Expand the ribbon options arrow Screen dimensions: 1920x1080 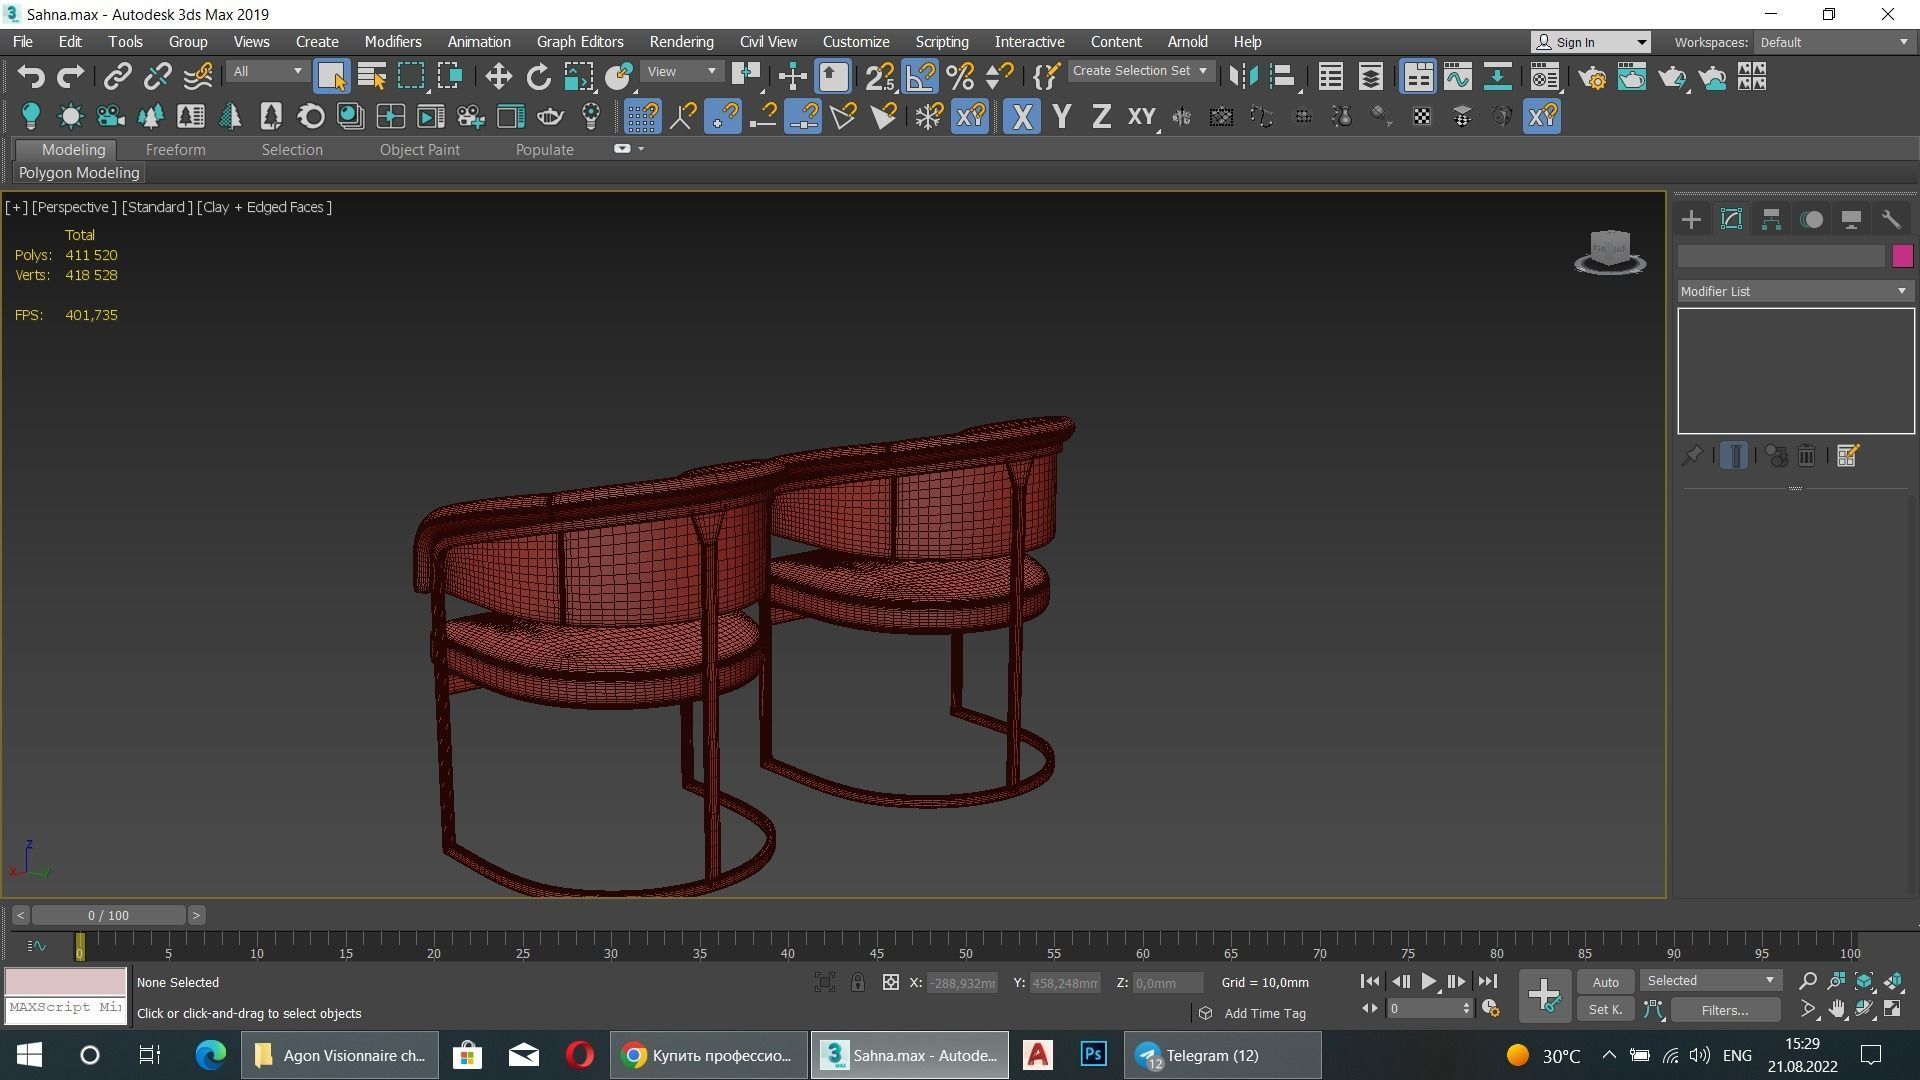click(641, 149)
